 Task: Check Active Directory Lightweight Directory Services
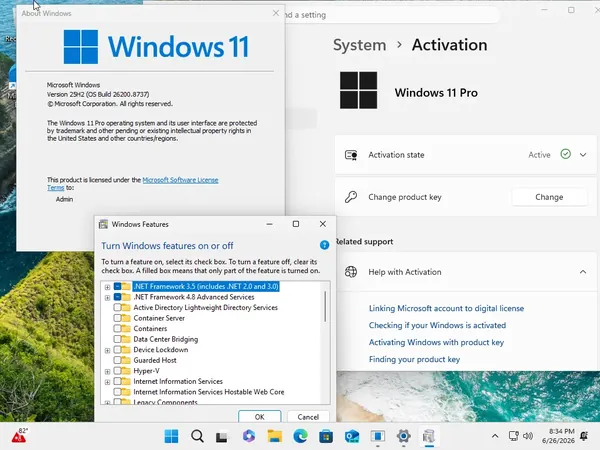pyautogui.click(x=117, y=307)
